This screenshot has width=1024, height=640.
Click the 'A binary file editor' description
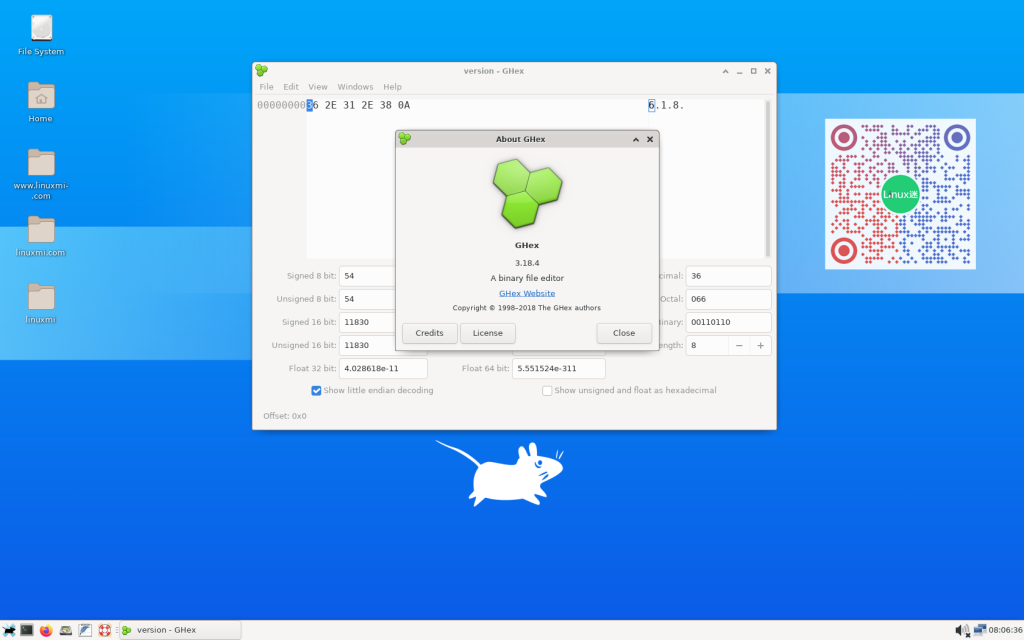click(x=527, y=278)
